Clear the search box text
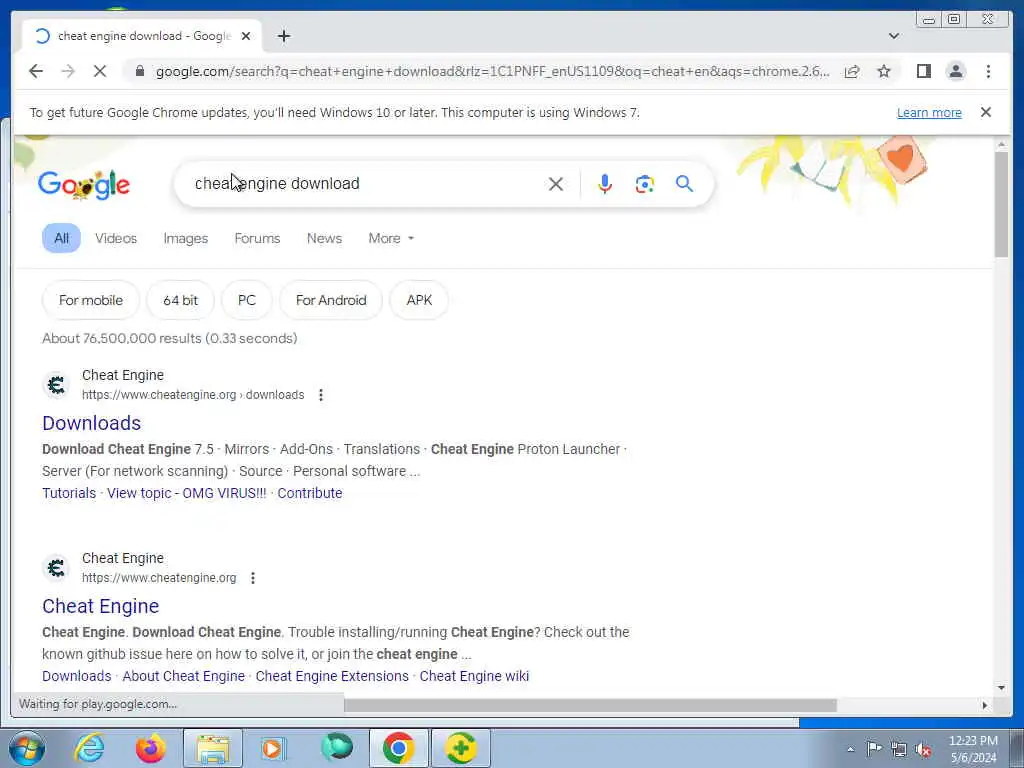This screenshot has width=1024, height=768. (556, 184)
